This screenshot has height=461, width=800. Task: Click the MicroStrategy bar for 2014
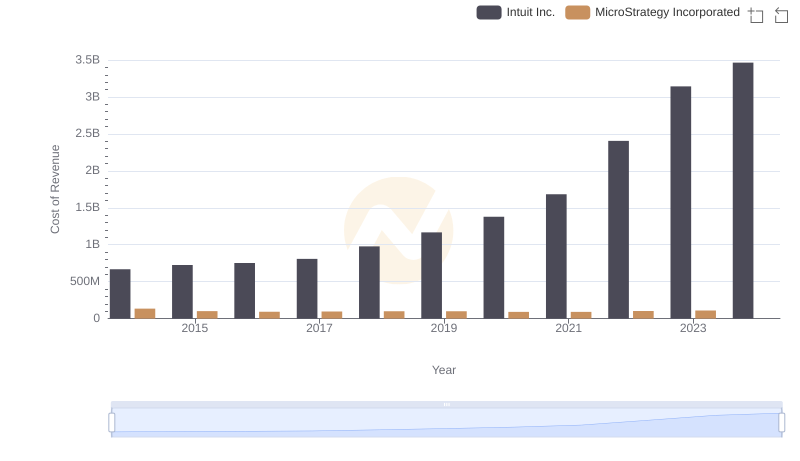[145, 314]
